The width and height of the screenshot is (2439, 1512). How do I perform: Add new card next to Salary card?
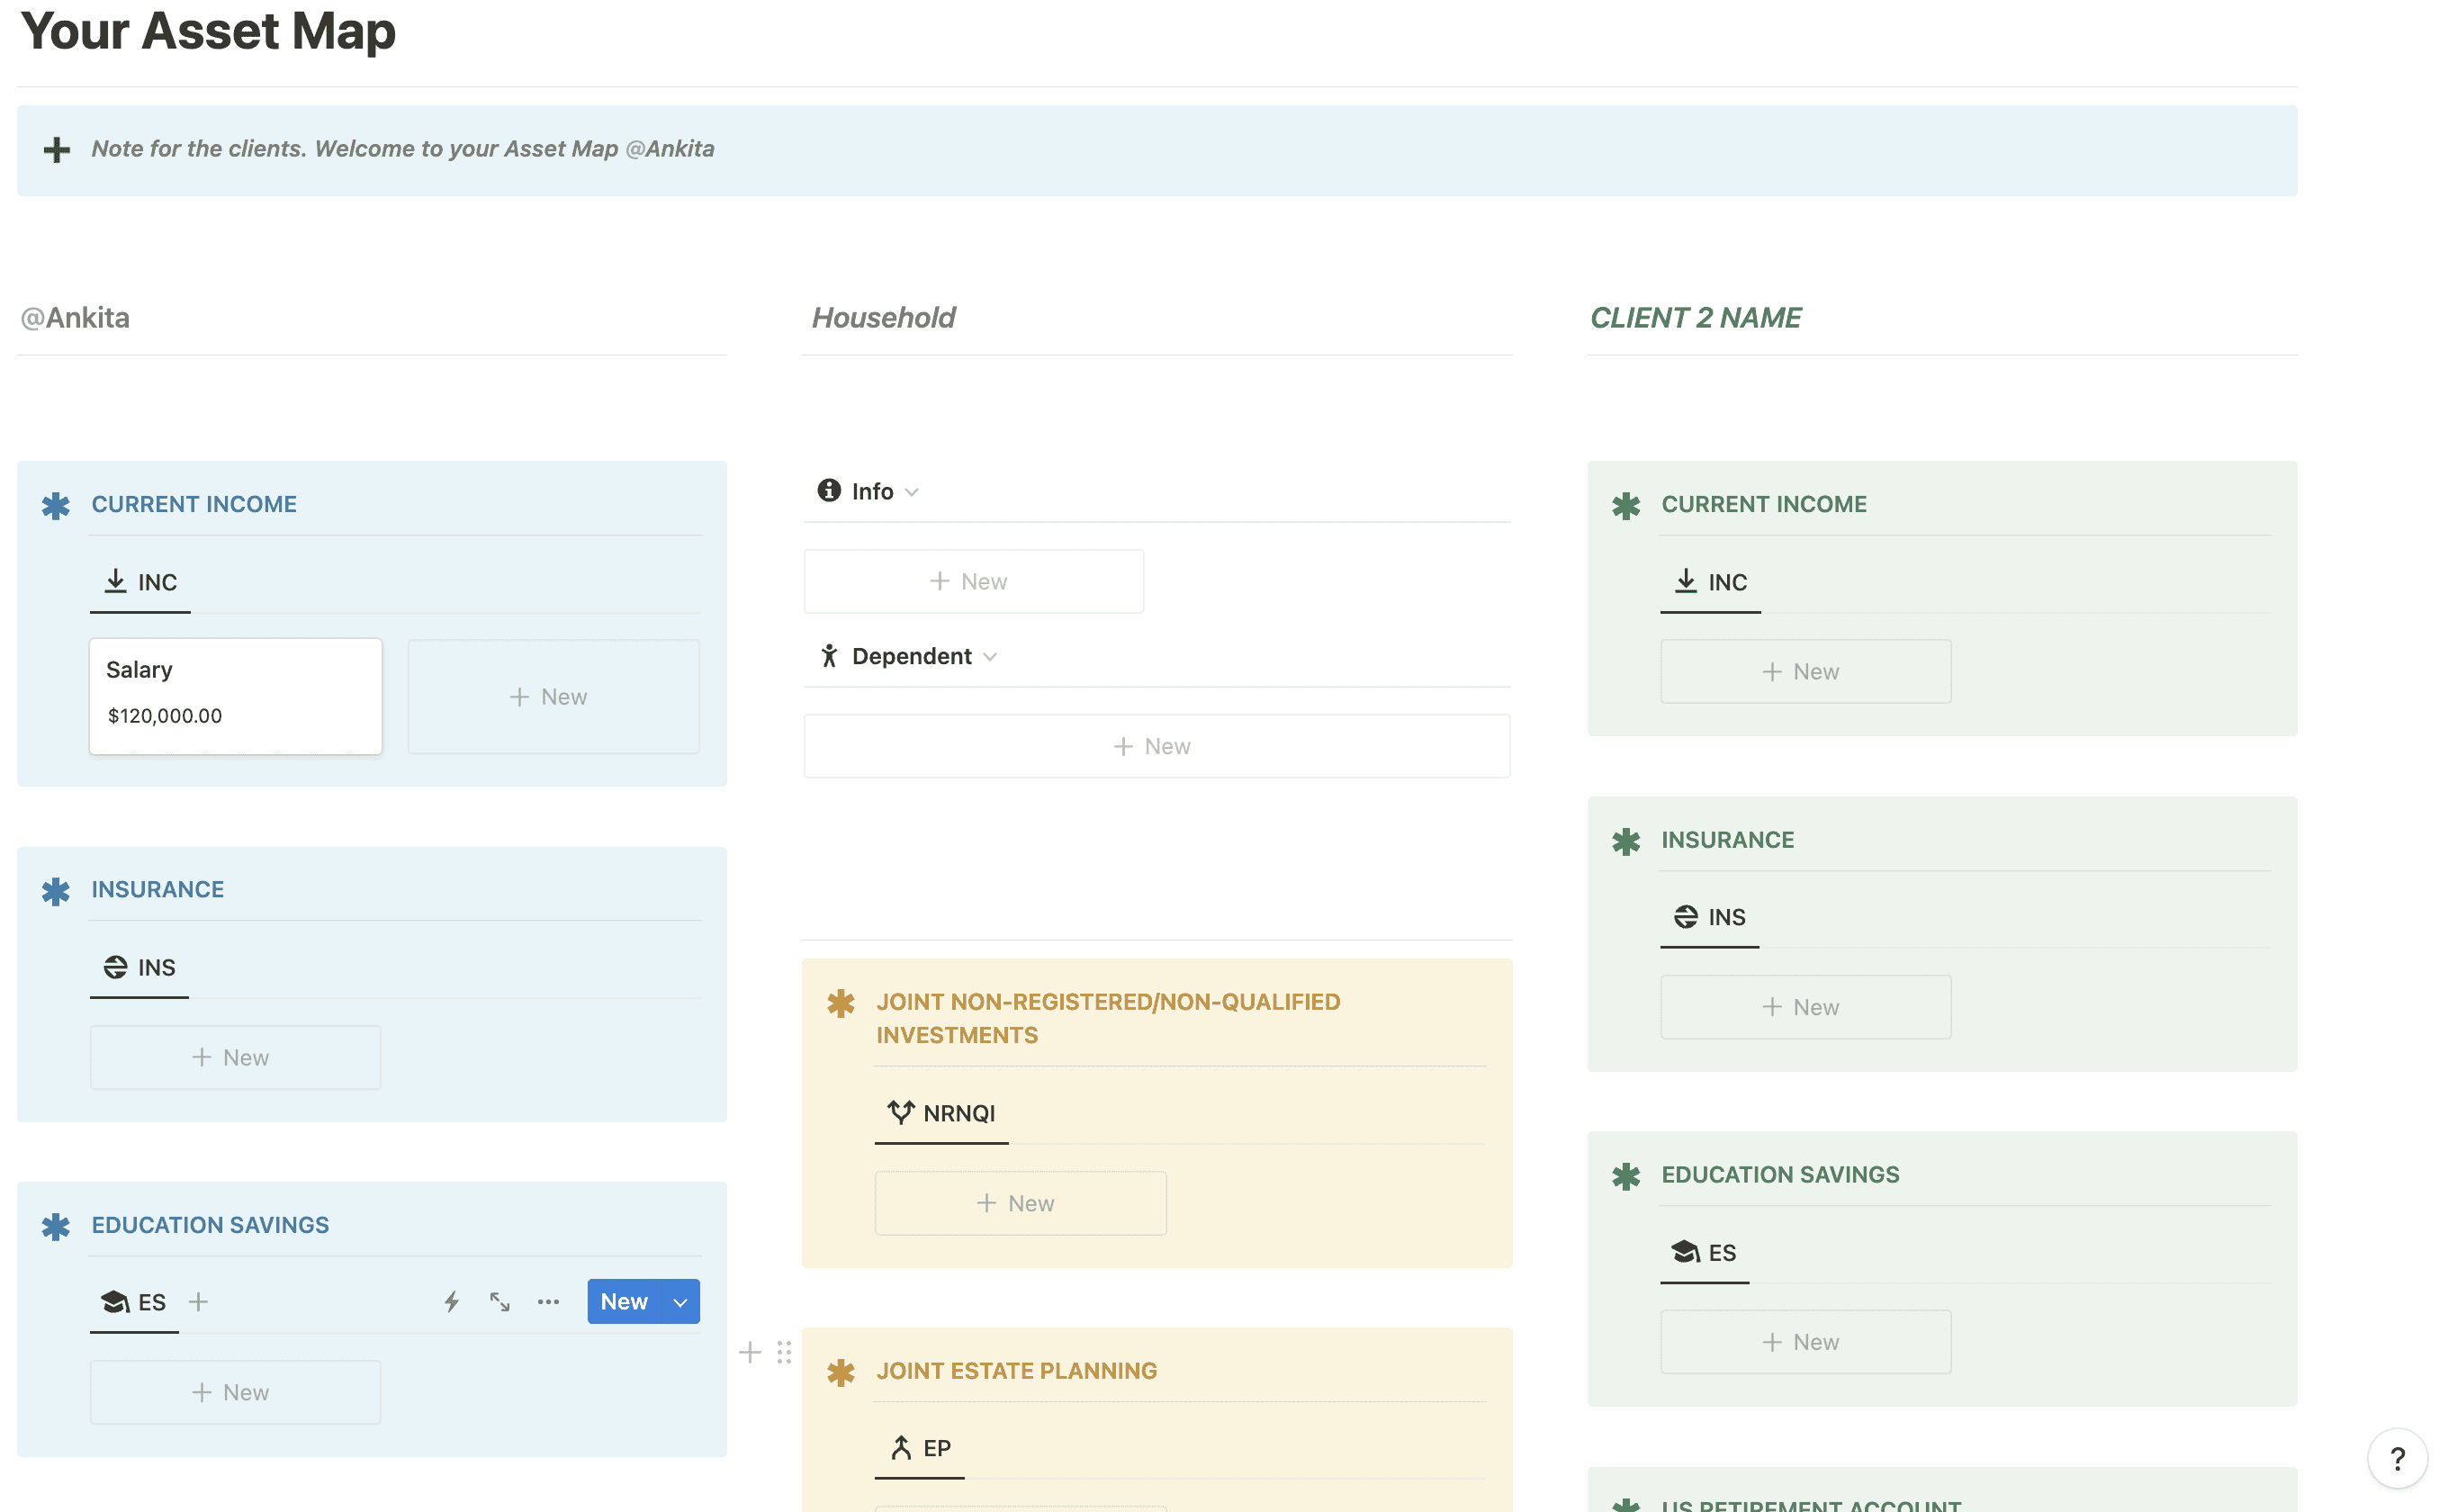coord(553,696)
